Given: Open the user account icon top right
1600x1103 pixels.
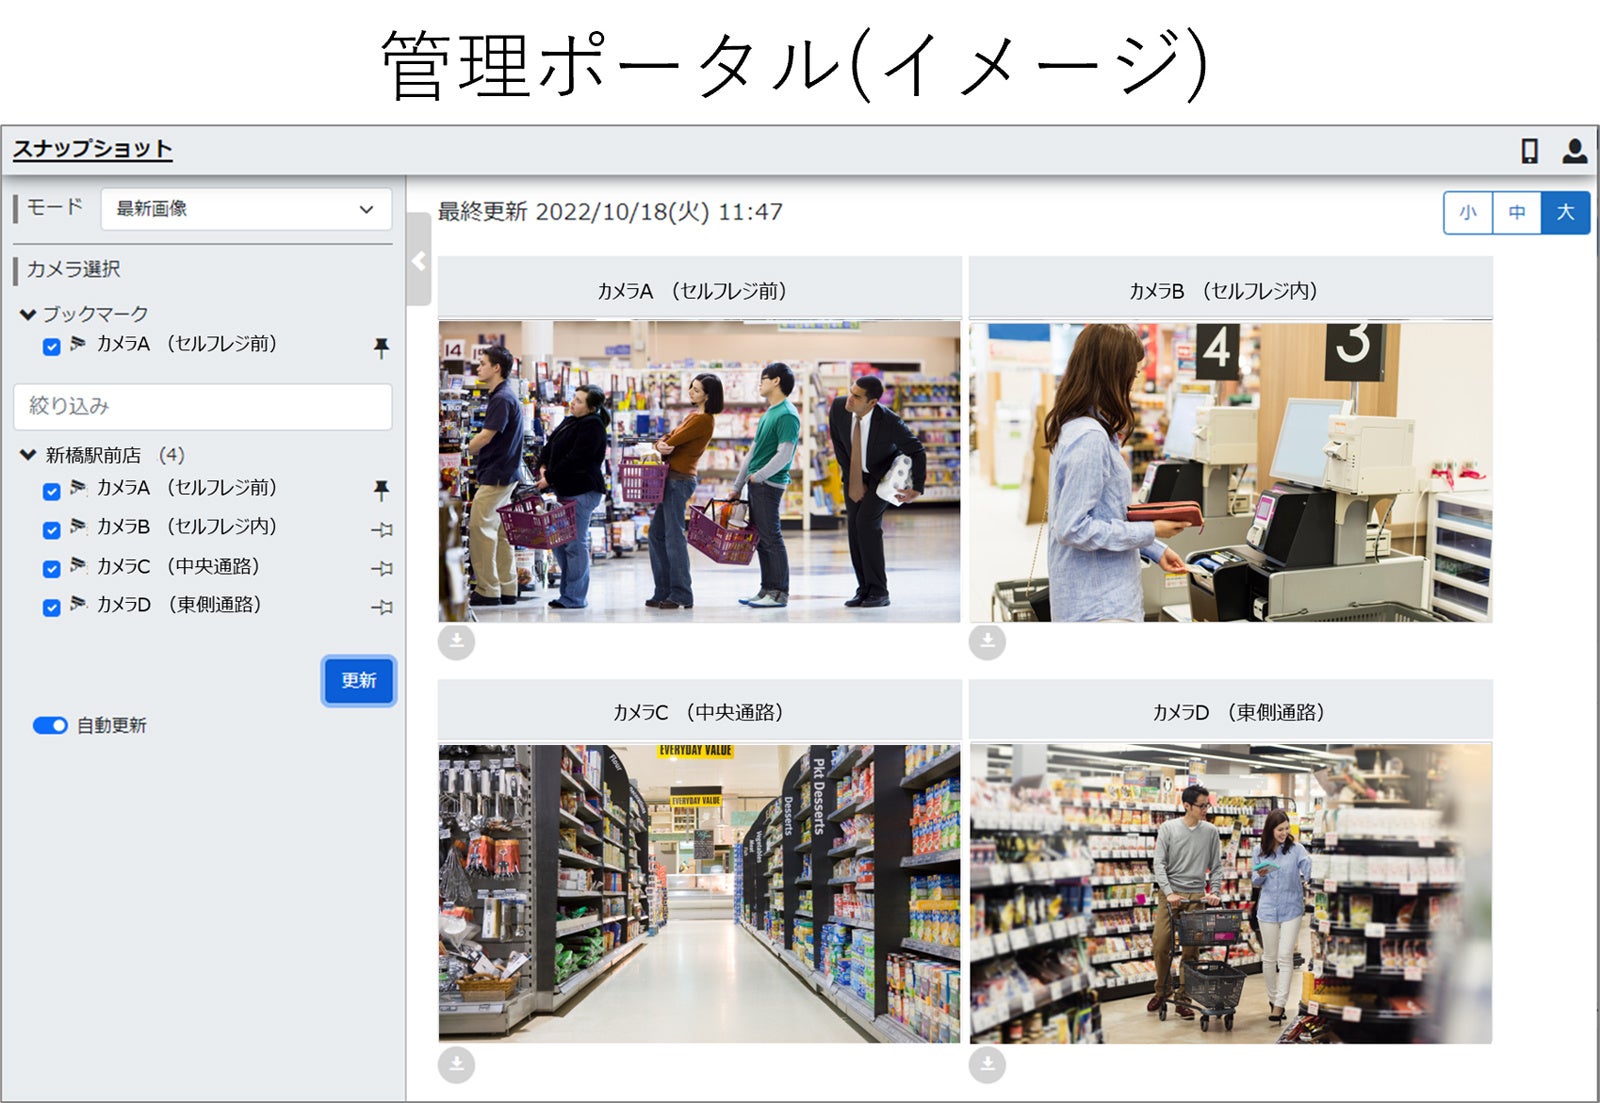Looking at the screenshot, I should tap(1575, 149).
